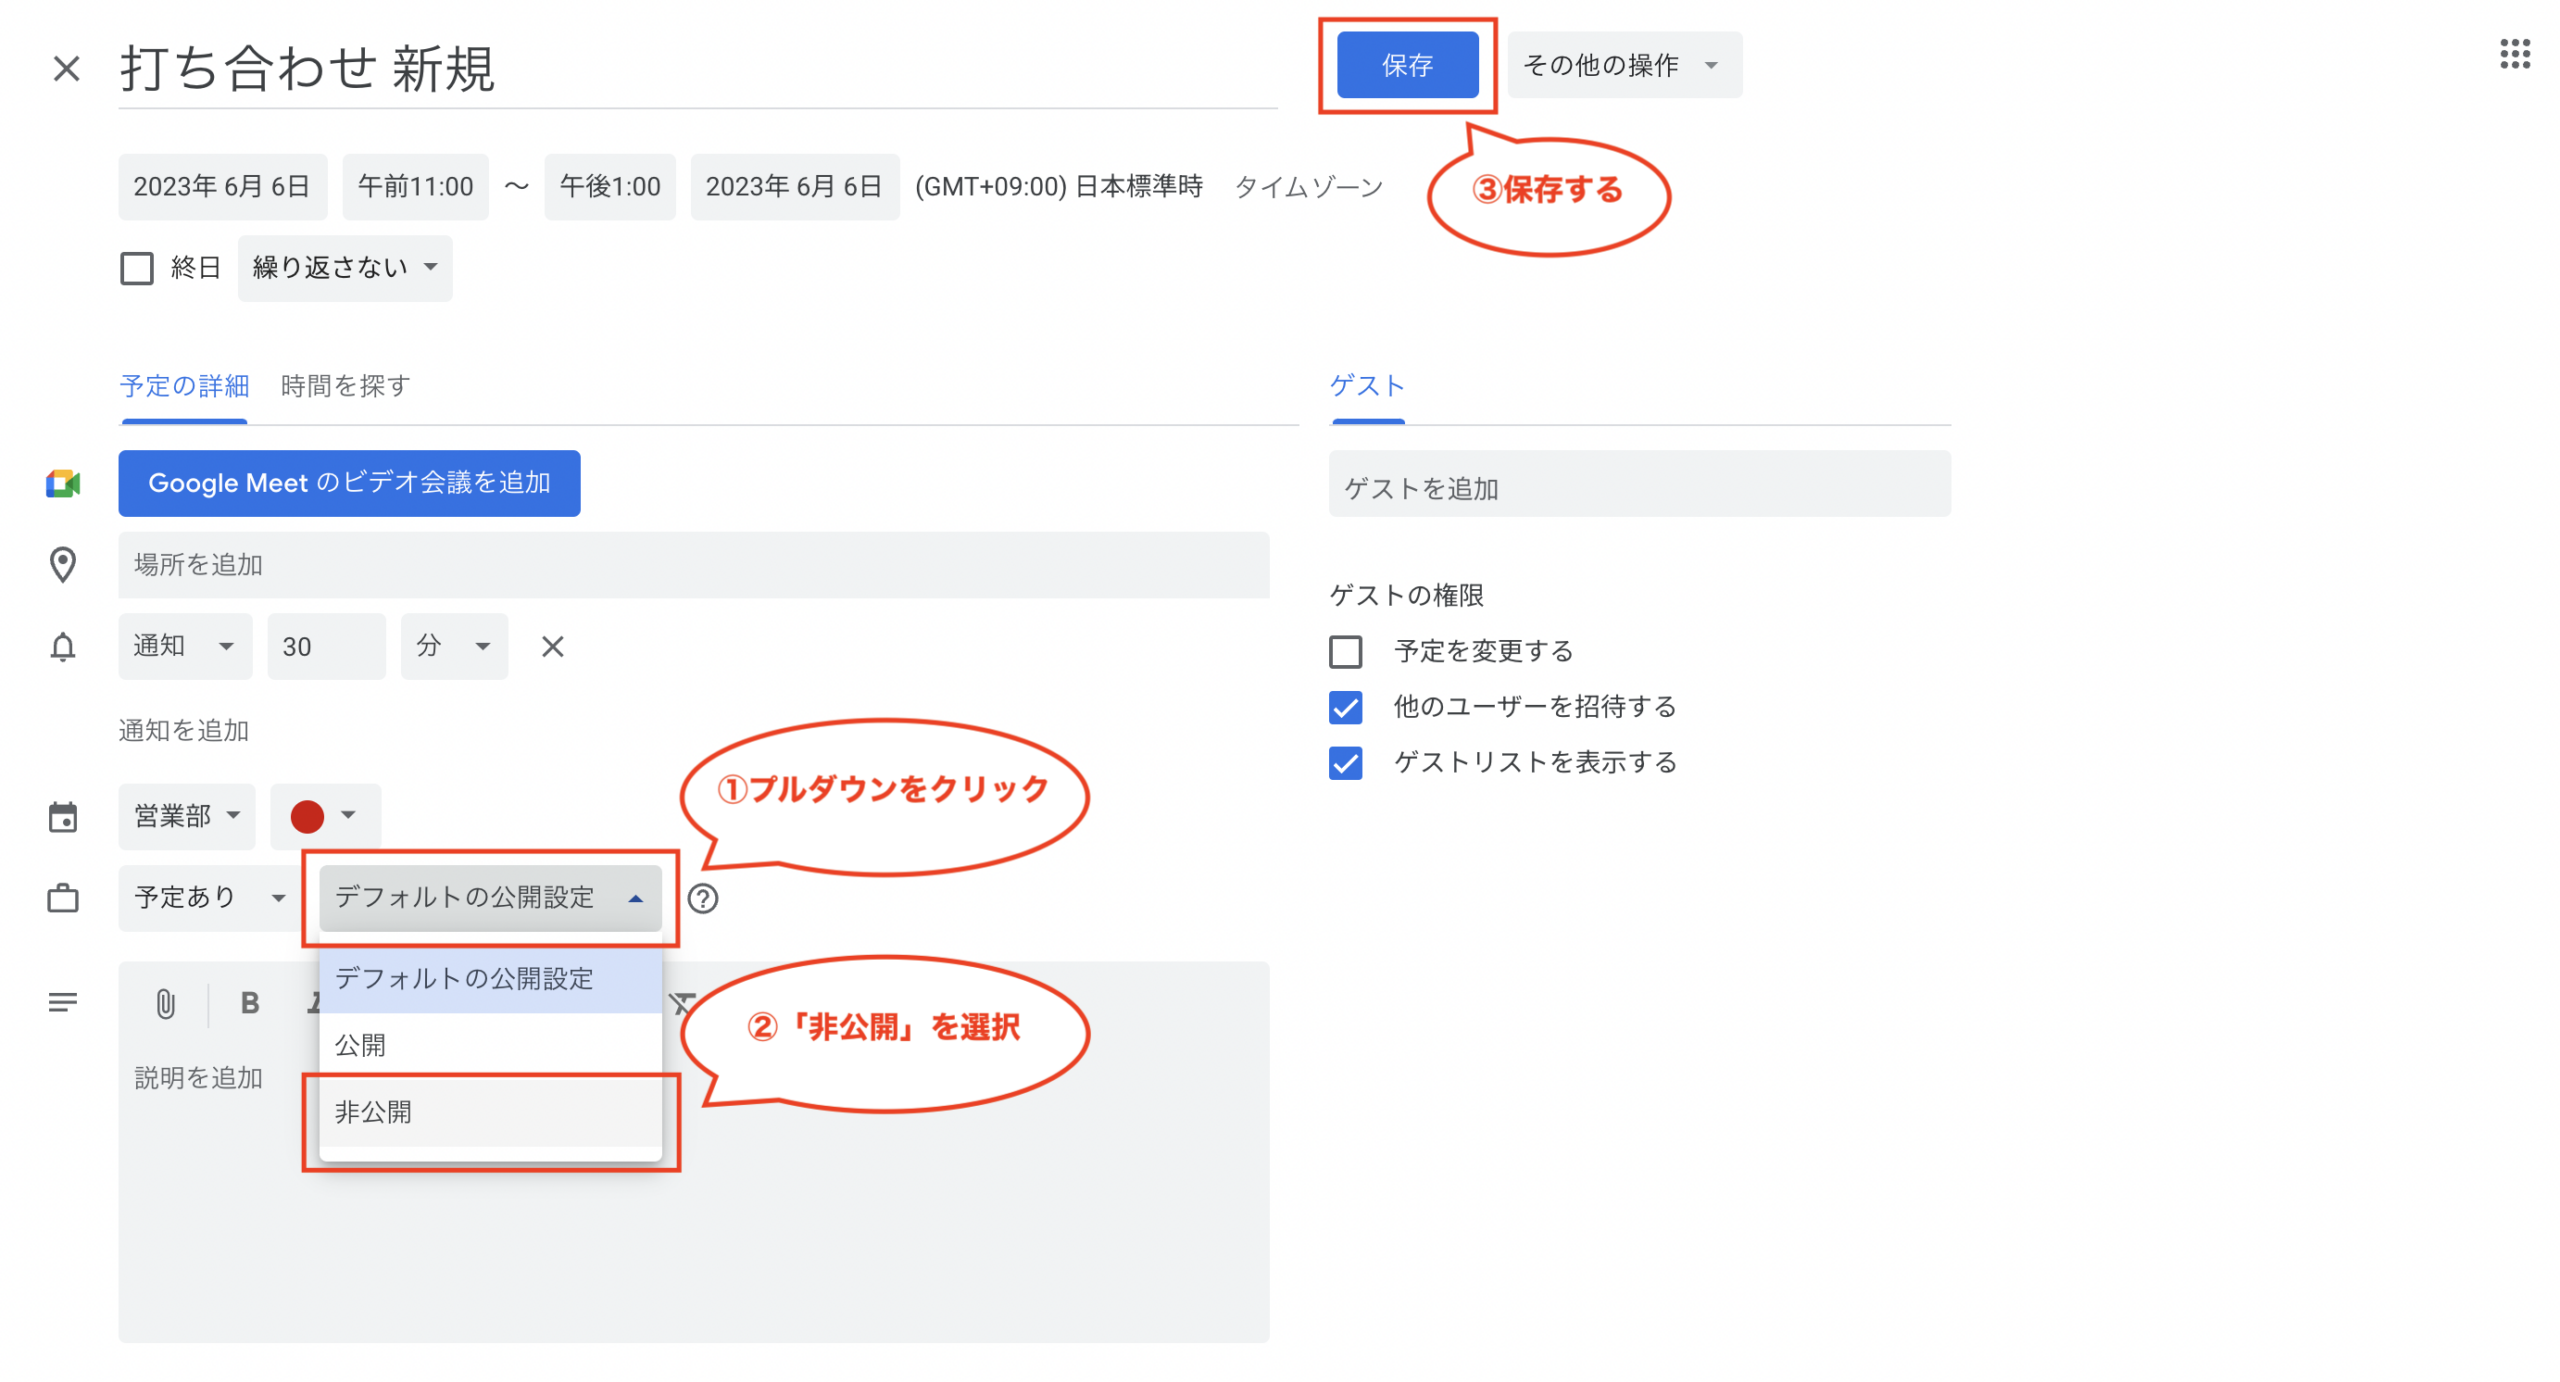
Task: Click the attachment paperclip icon
Action: pos(165,1002)
